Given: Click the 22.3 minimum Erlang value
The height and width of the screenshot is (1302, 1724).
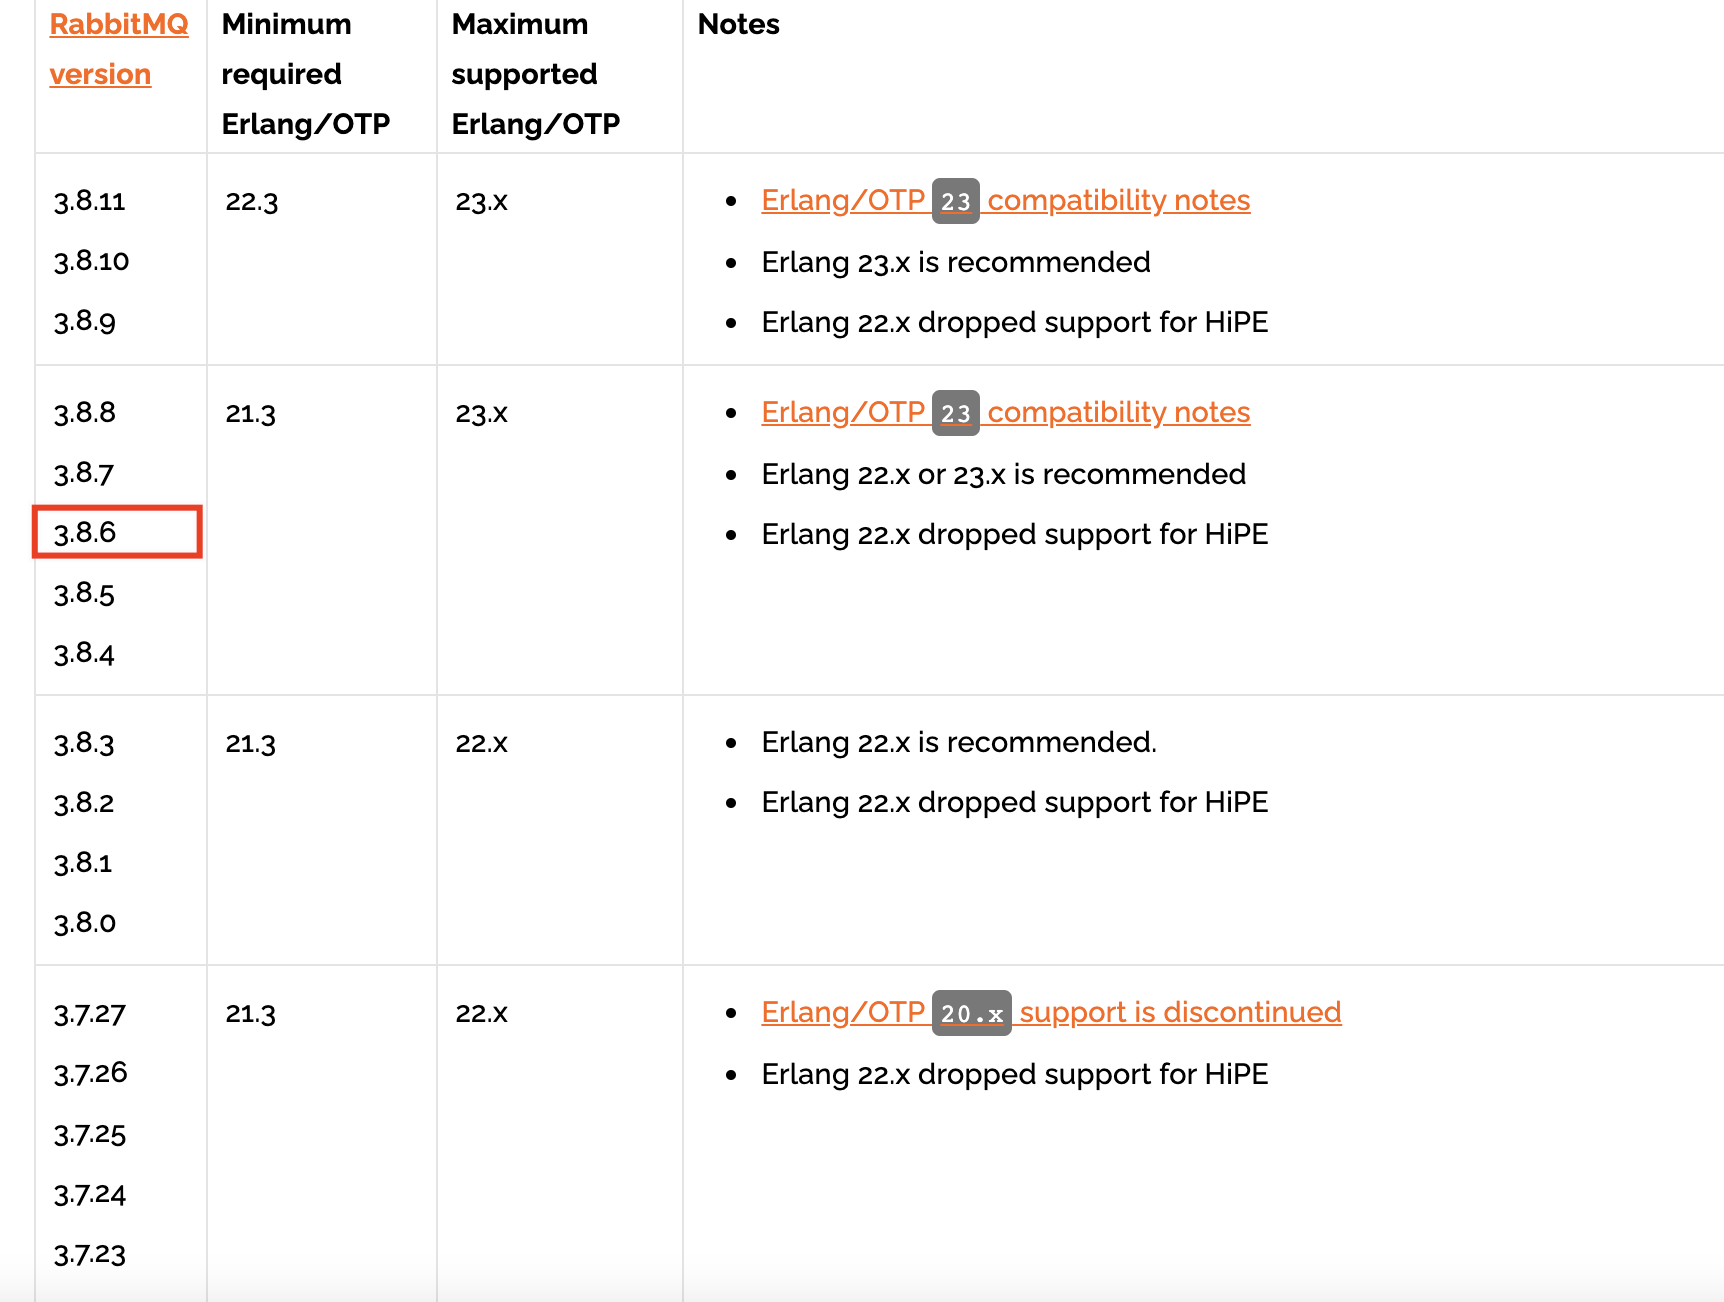Looking at the screenshot, I should pyautogui.click(x=252, y=202).
